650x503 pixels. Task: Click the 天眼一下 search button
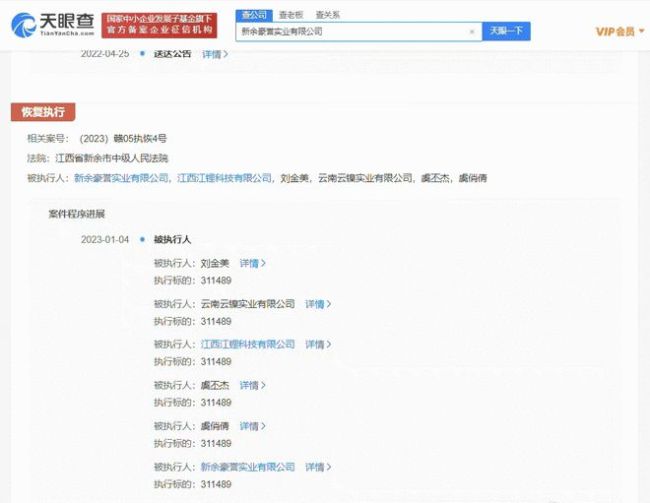tap(506, 31)
